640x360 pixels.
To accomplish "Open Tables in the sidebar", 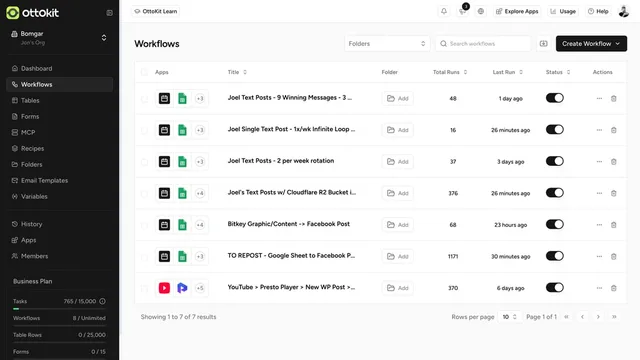I will tap(60, 100).
